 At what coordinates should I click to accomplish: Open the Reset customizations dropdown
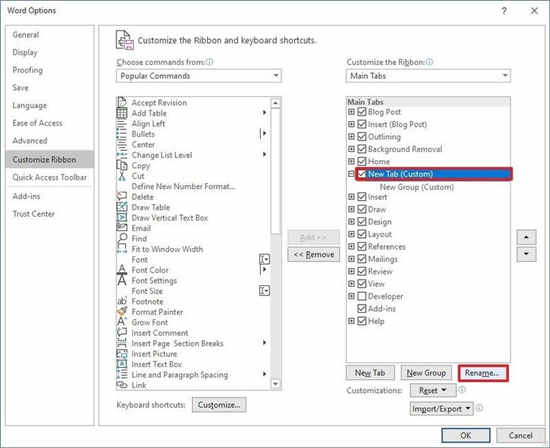pyautogui.click(x=433, y=390)
